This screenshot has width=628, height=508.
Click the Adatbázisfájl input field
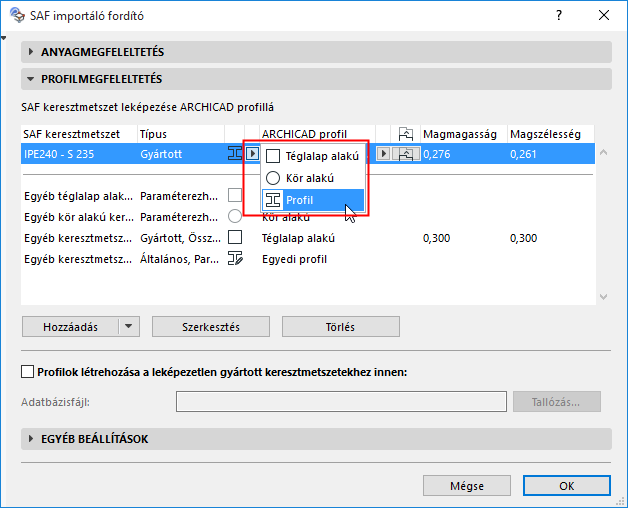tap(341, 401)
